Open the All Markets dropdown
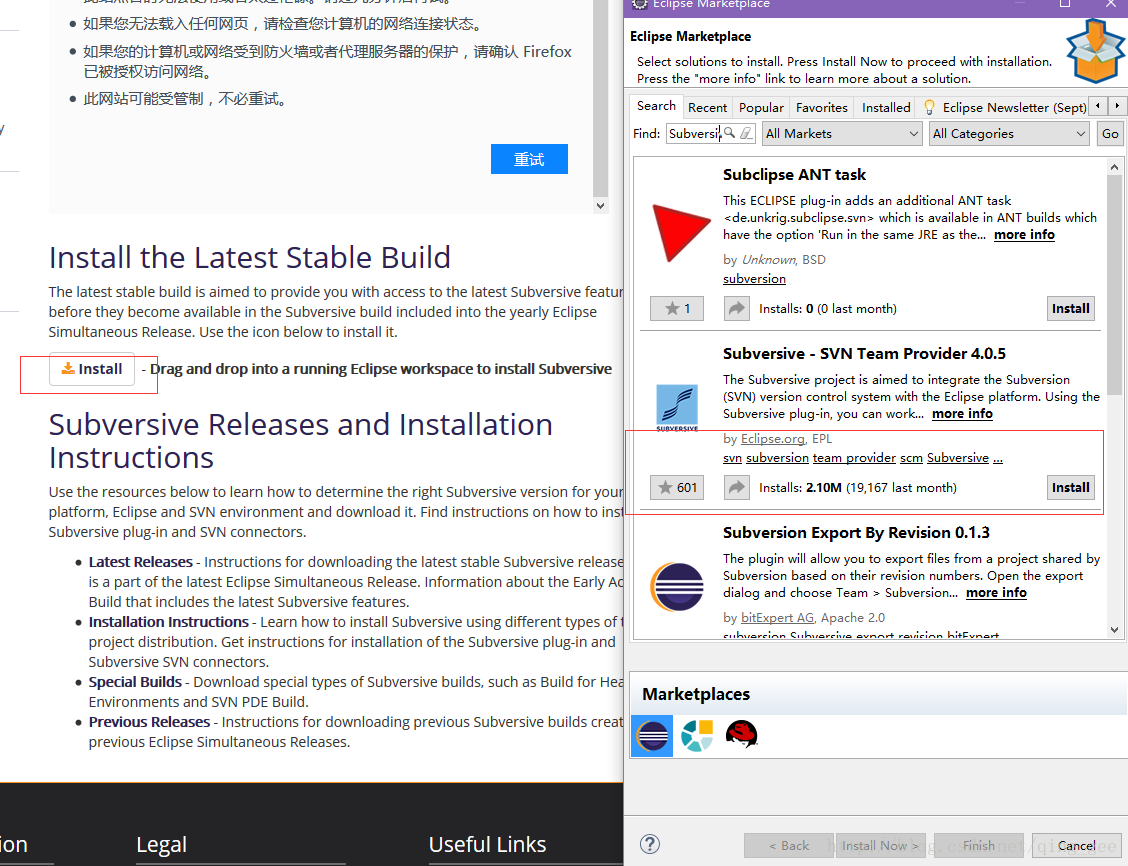 coord(842,134)
